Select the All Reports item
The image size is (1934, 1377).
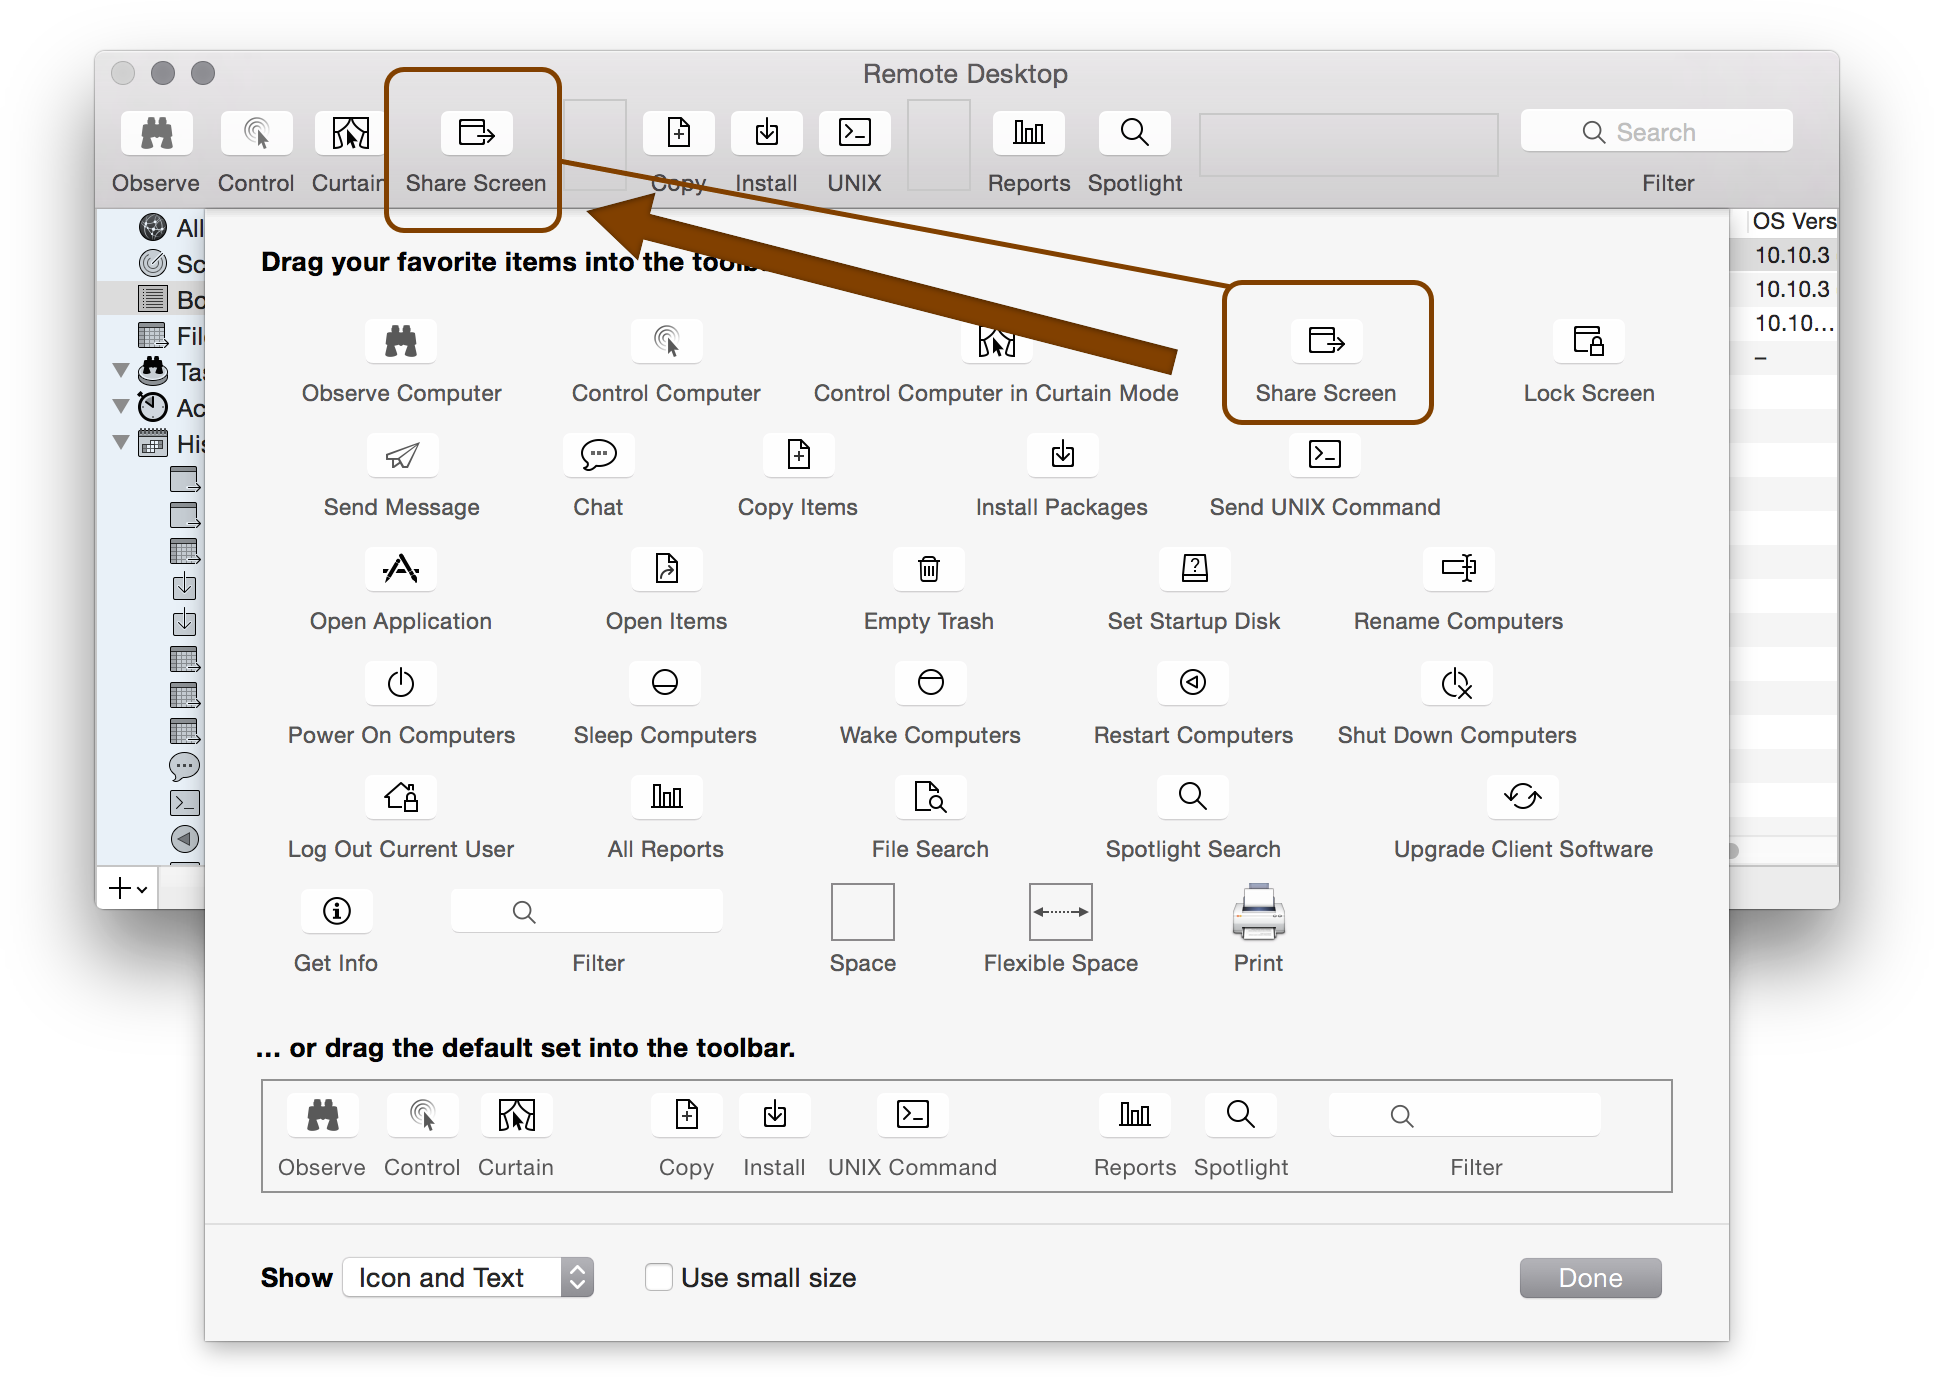pyautogui.click(x=666, y=798)
